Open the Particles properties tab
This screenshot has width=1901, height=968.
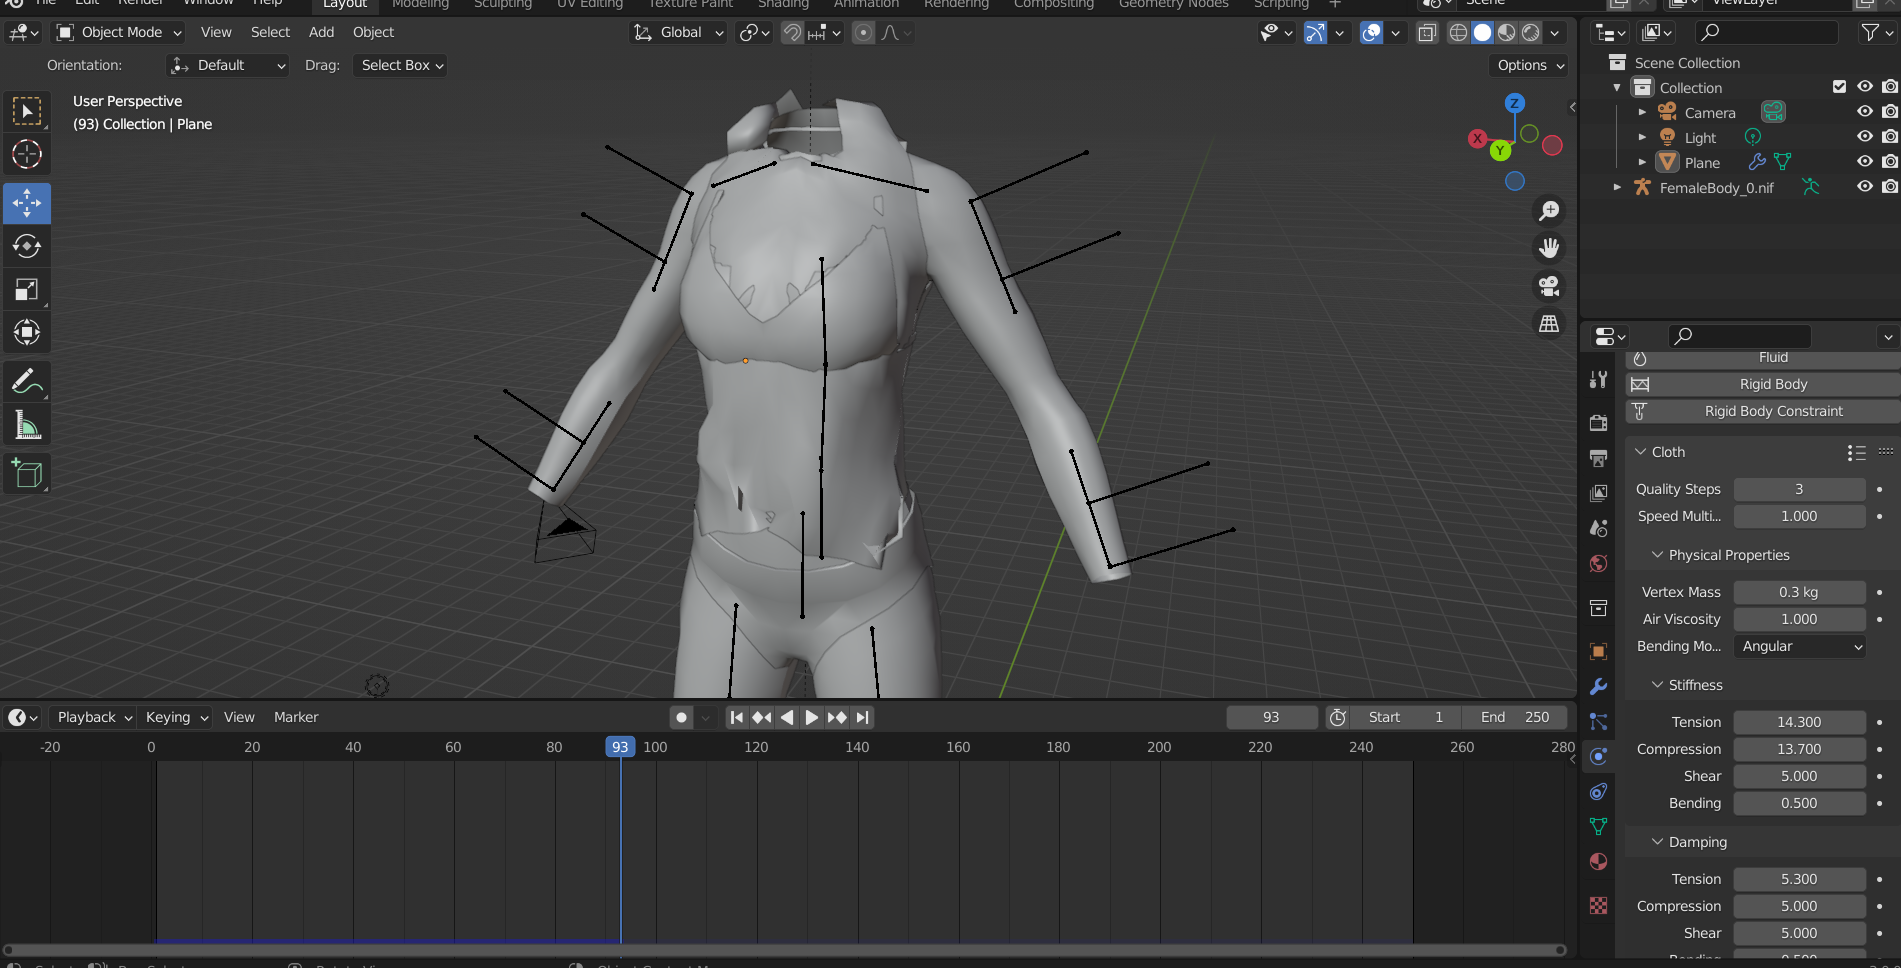(x=1598, y=721)
